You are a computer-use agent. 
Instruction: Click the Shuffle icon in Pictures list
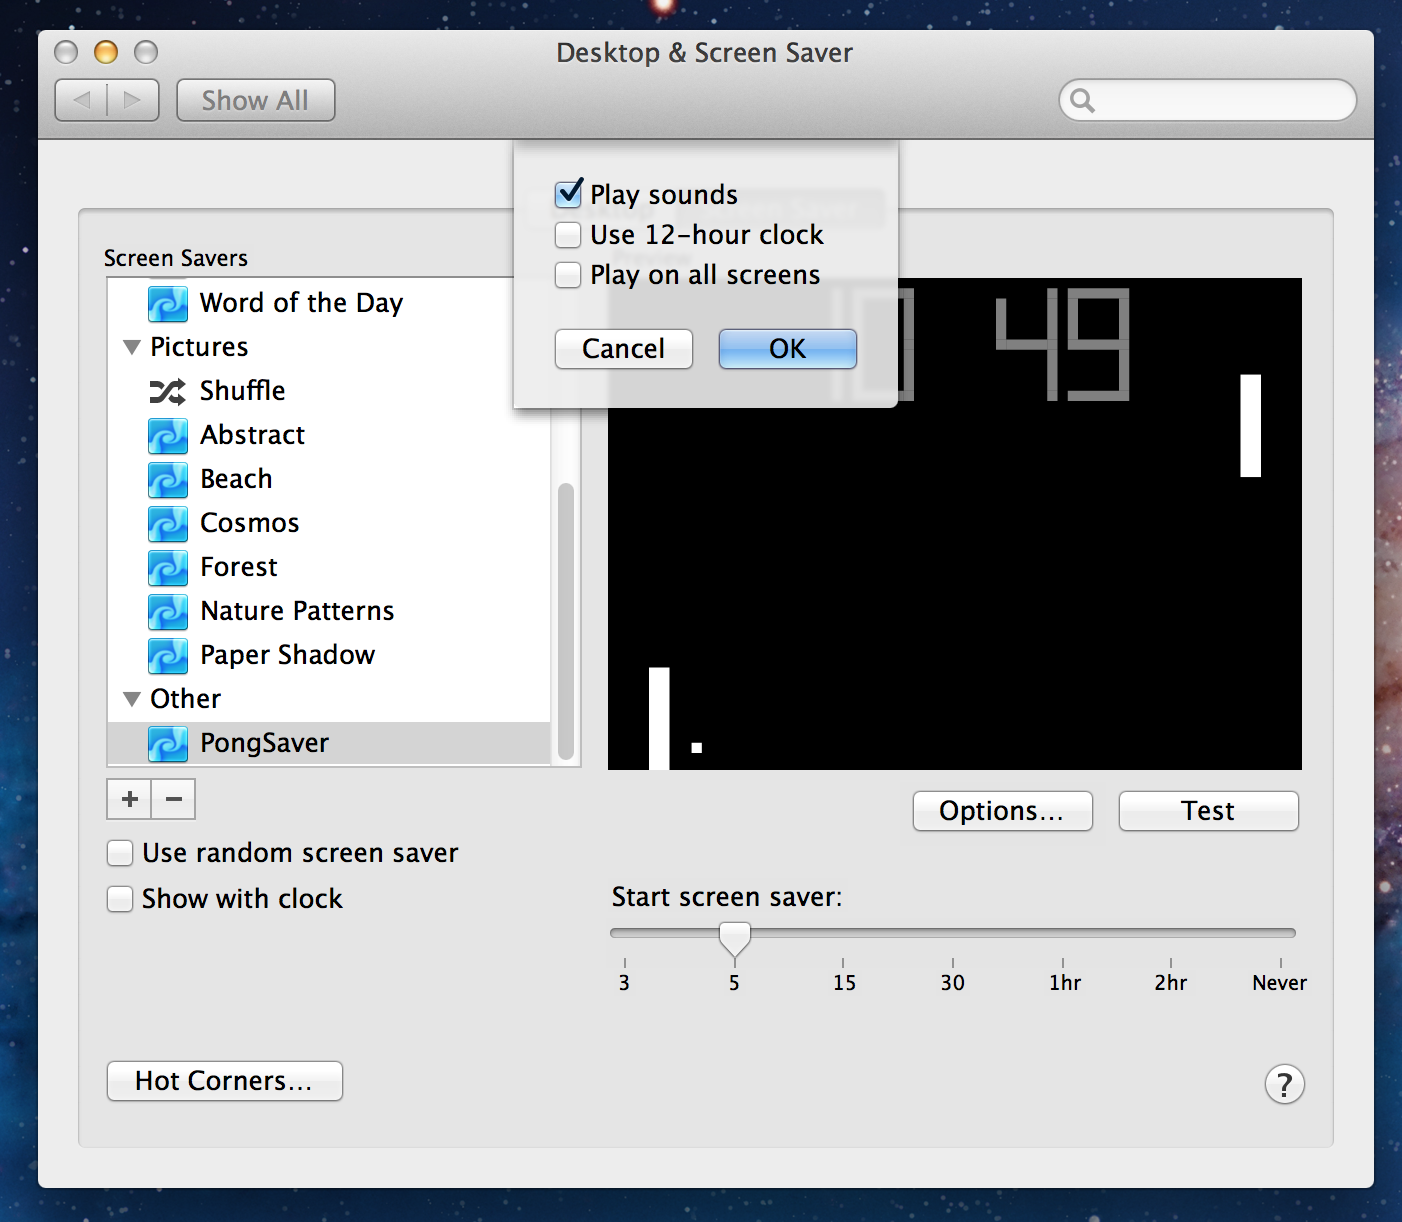(168, 391)
